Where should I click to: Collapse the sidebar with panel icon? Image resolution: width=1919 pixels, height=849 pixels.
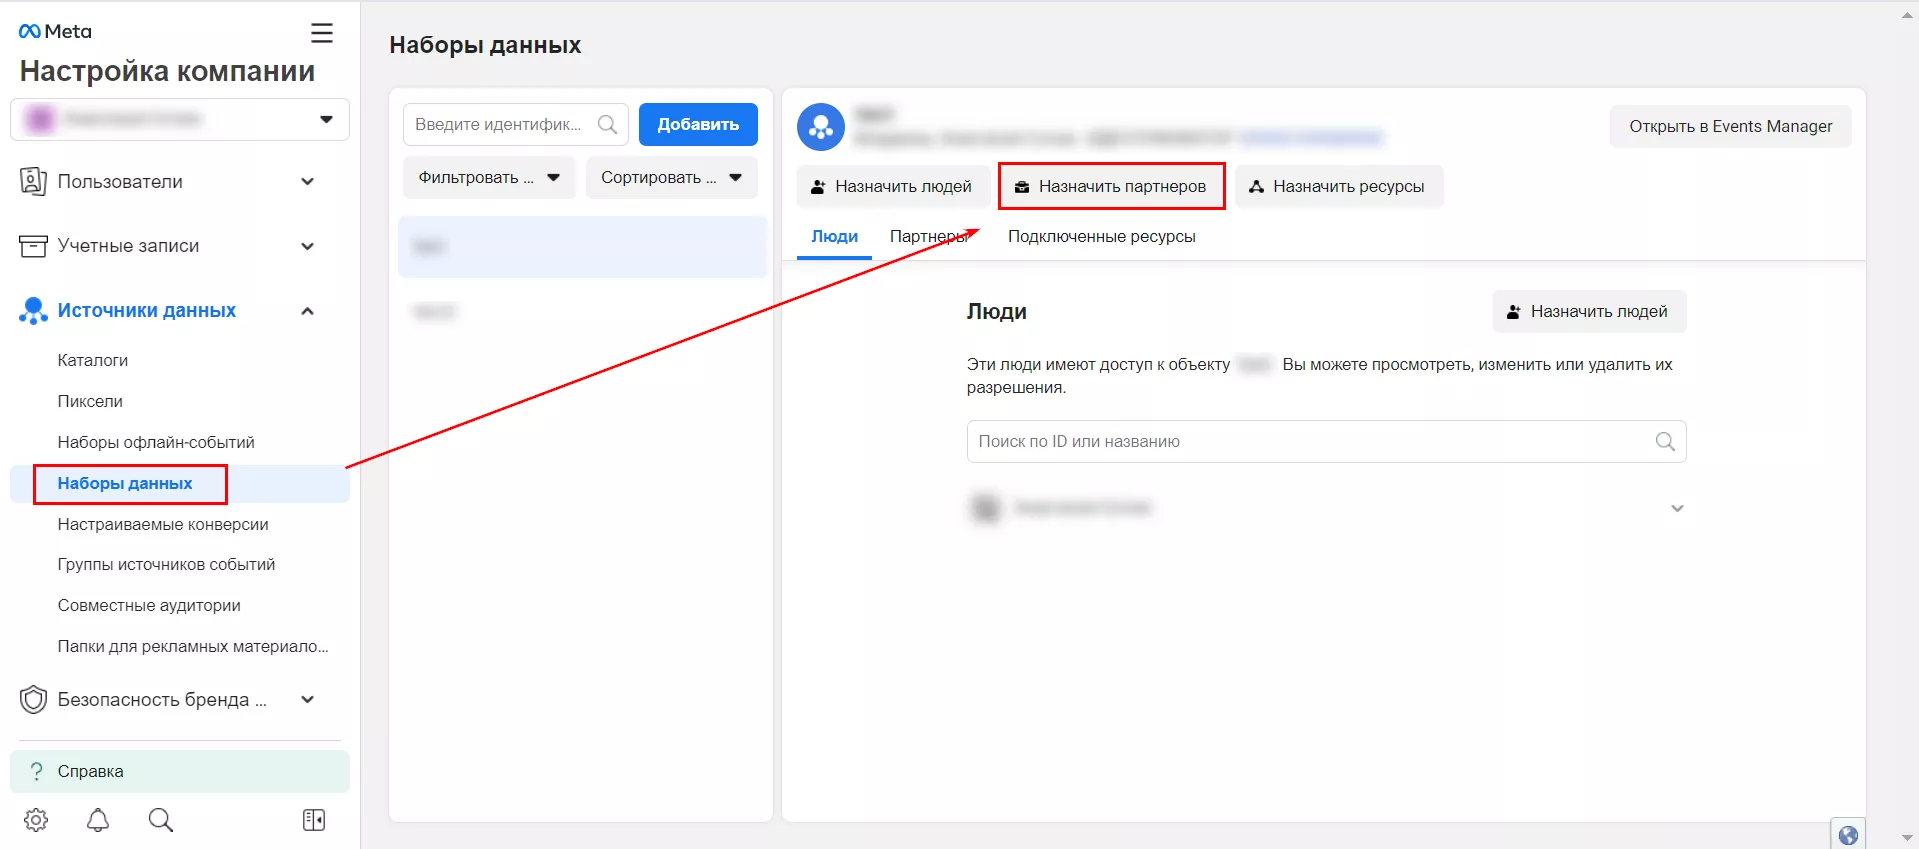[x=313, y=820]
